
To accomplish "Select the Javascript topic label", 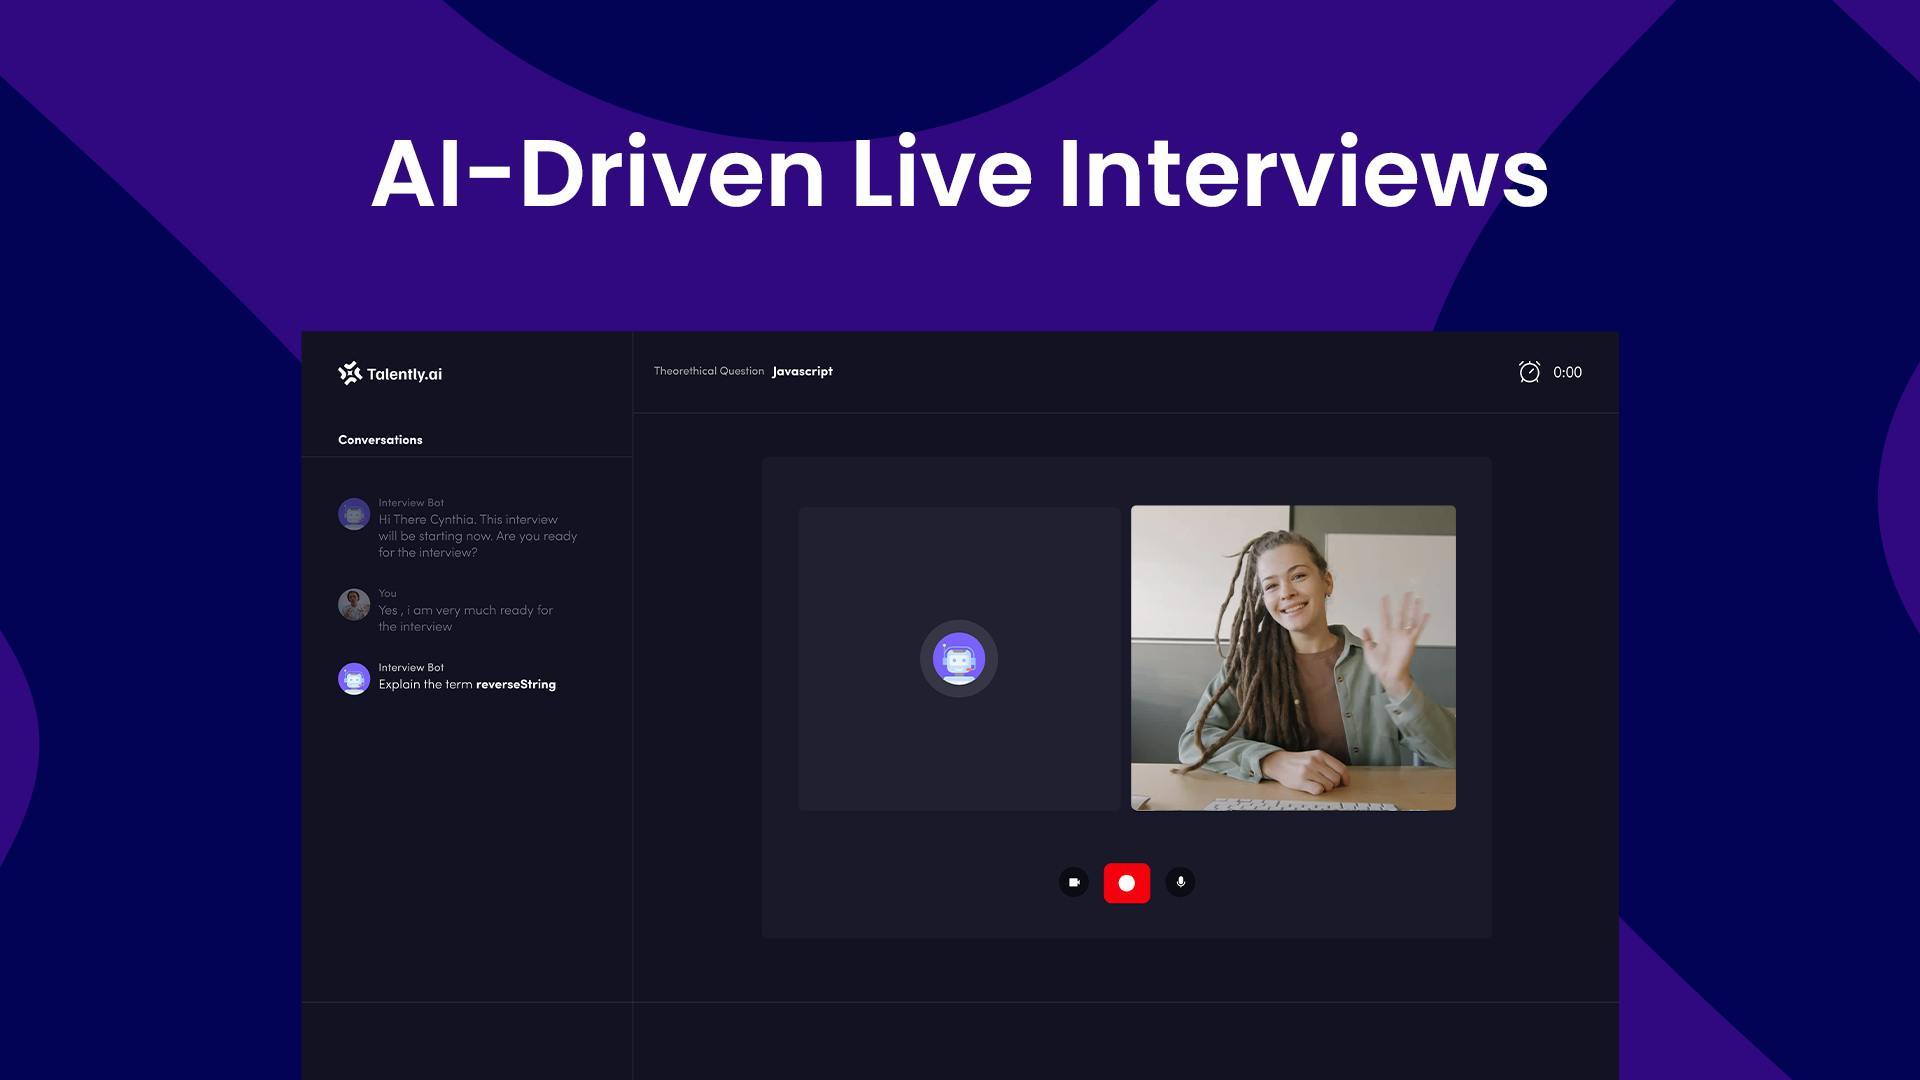I will click(x=802, y=371).
